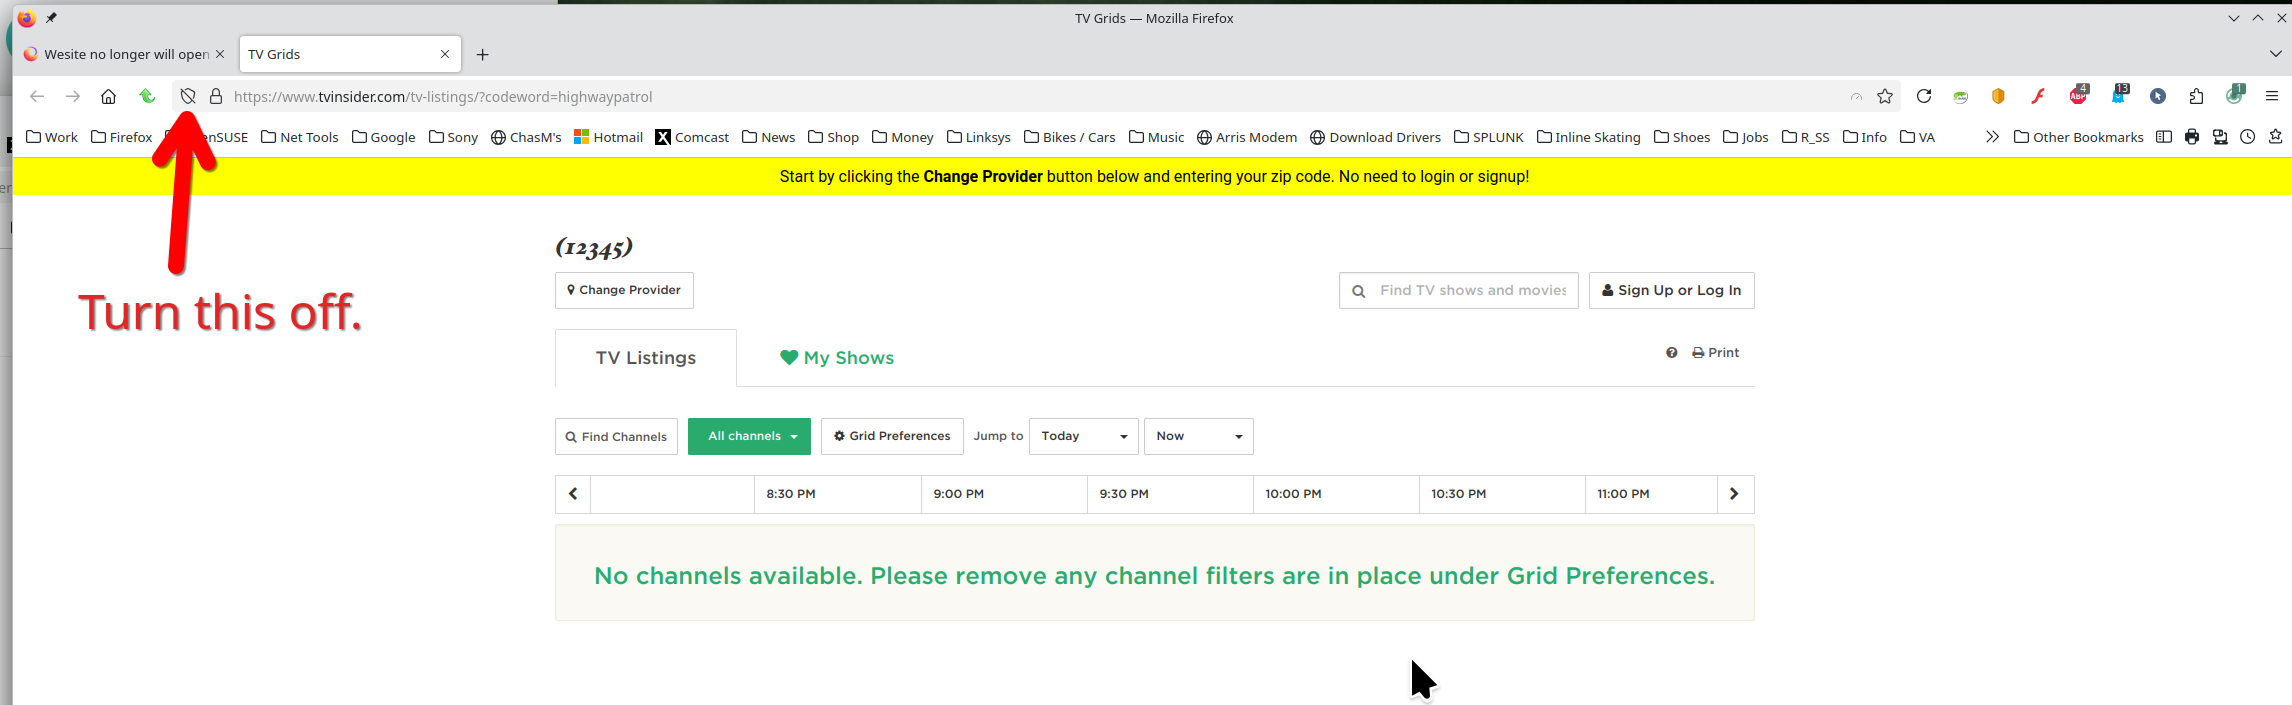
Task: Click the tracking protection shield icon
Action: click(187, 97)
